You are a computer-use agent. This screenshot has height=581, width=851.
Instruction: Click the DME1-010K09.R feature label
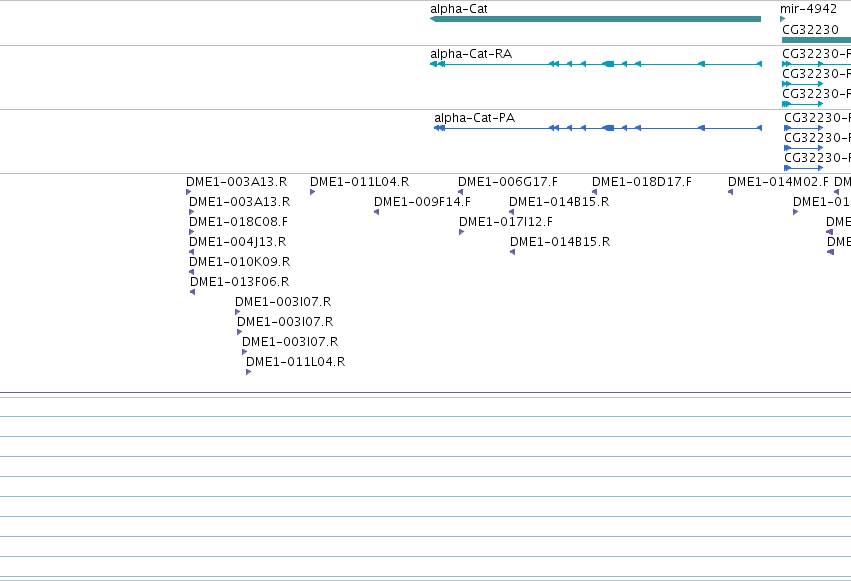[x=239, y=261]
